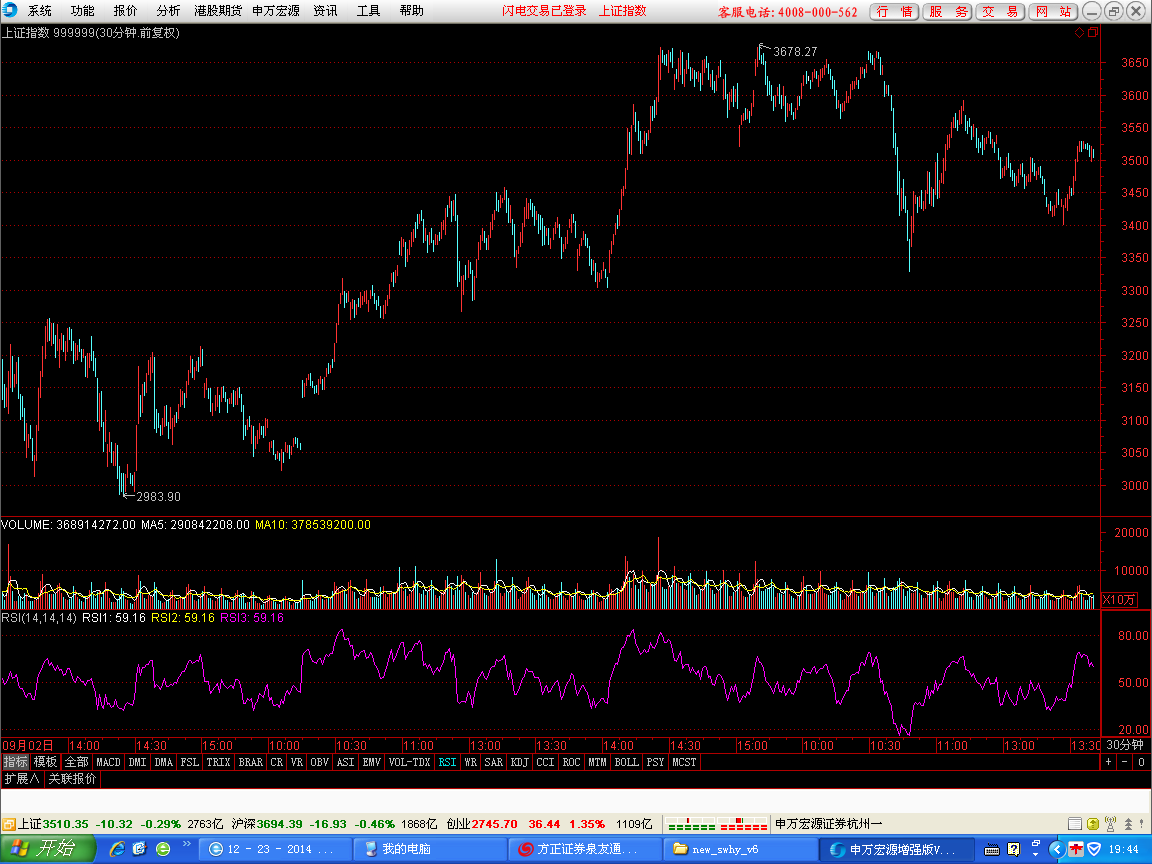Switch to the BOLL indicator
The height and width of the screenshot is (864, 1152).
pos(627,763)
